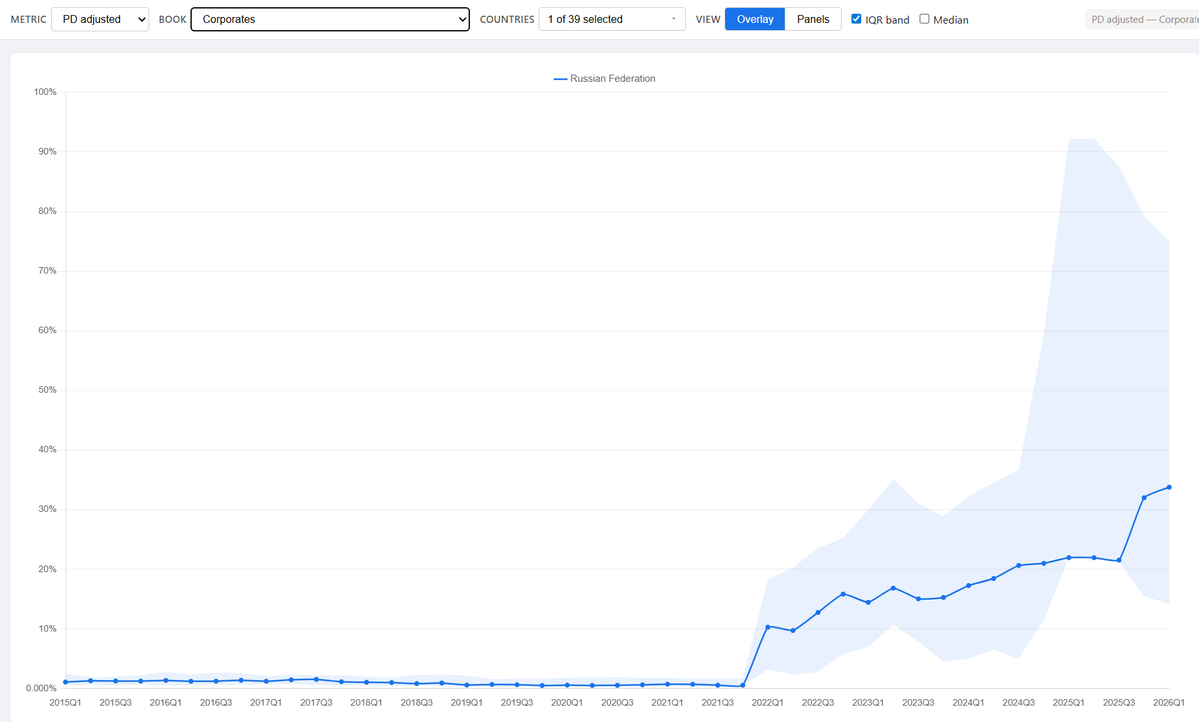Click the PD adjusted — Corporates label chip
This screenshot has height=722, width=1199.
coord(1143,19)
